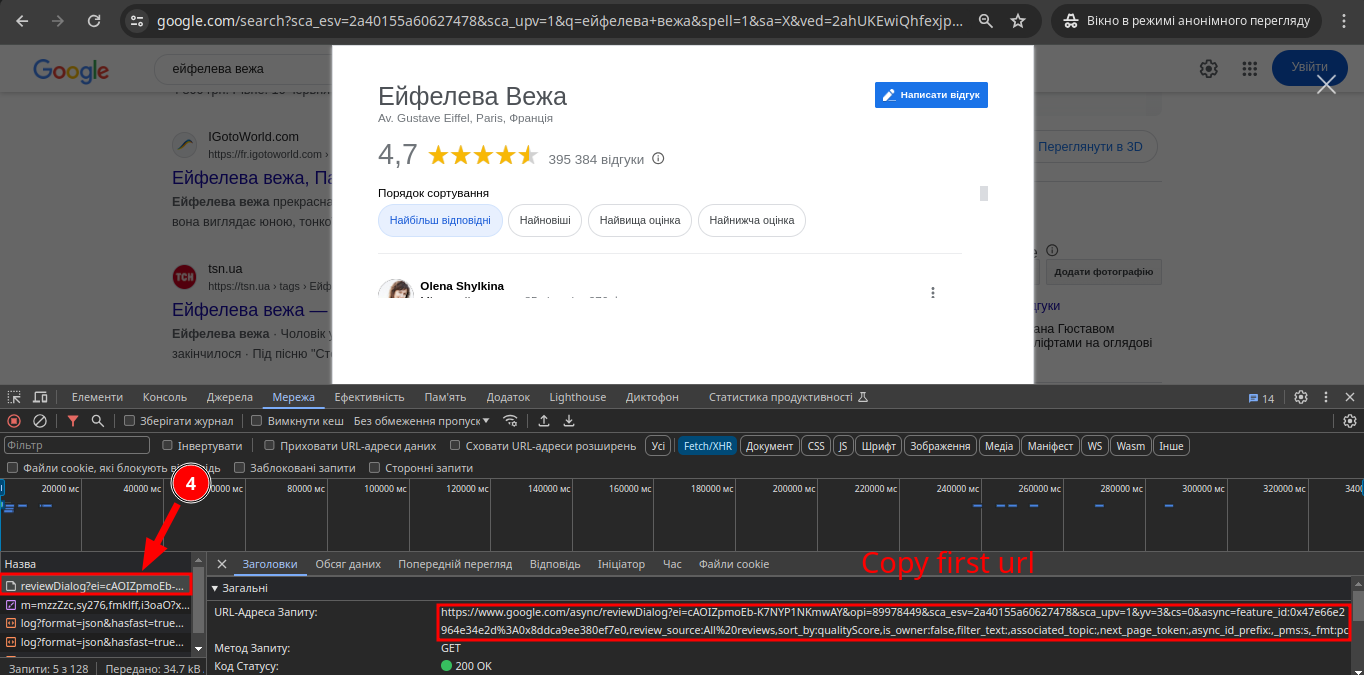Check Сховати URL-адреси розширень checkbox
Viewport: 1364px width, 675px height.
pyautogui.click(x=456, y=445)
